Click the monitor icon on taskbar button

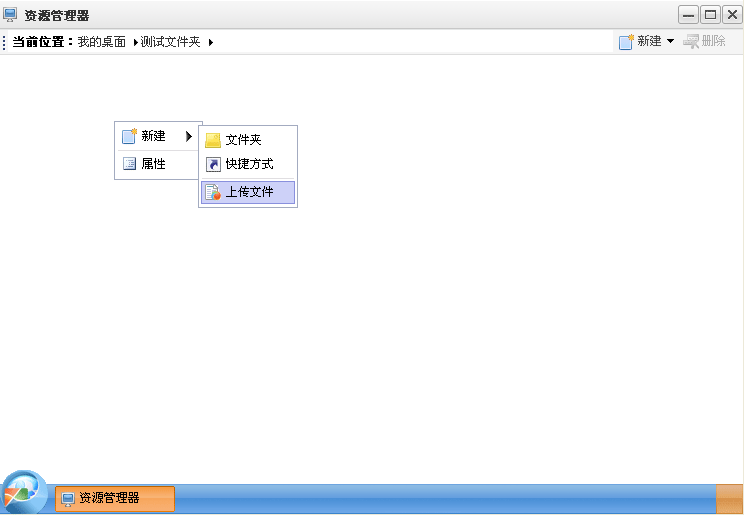[68, 499]
